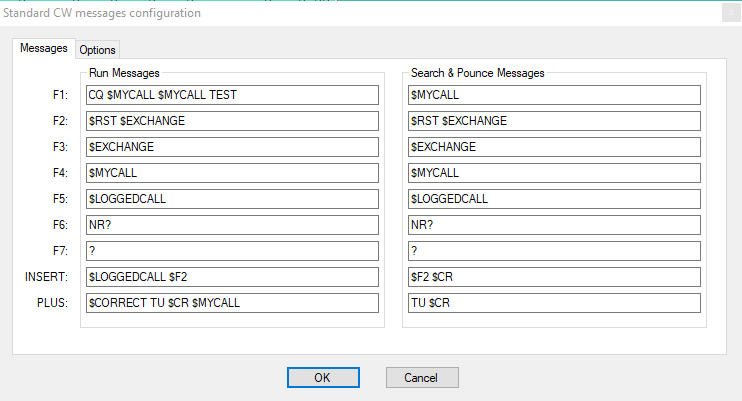
Task: Cancel the CW messages configuration
Action: pyautogui.click(x=421, y=378)
